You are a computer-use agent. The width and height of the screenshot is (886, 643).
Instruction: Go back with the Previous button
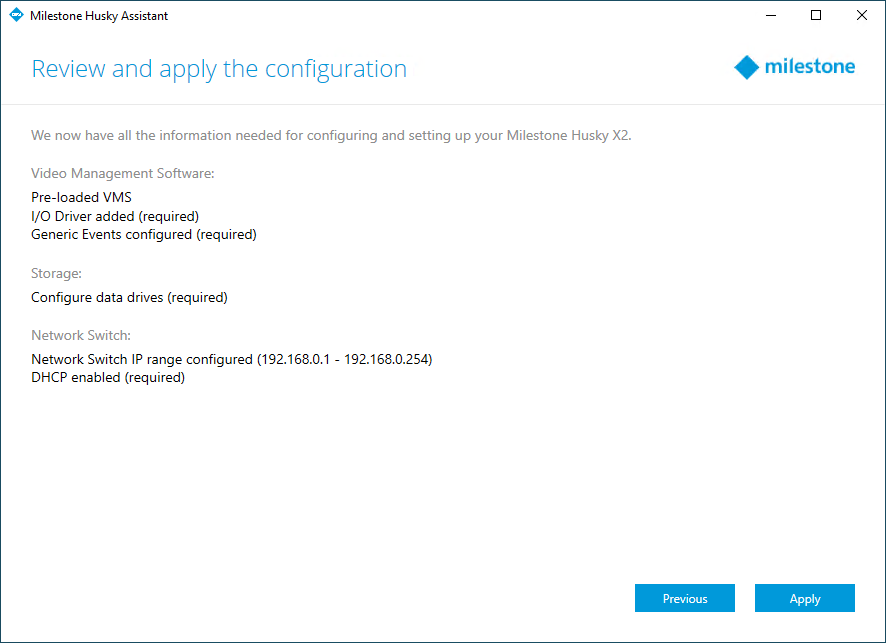pyautogui.click(x=684, y=598)
